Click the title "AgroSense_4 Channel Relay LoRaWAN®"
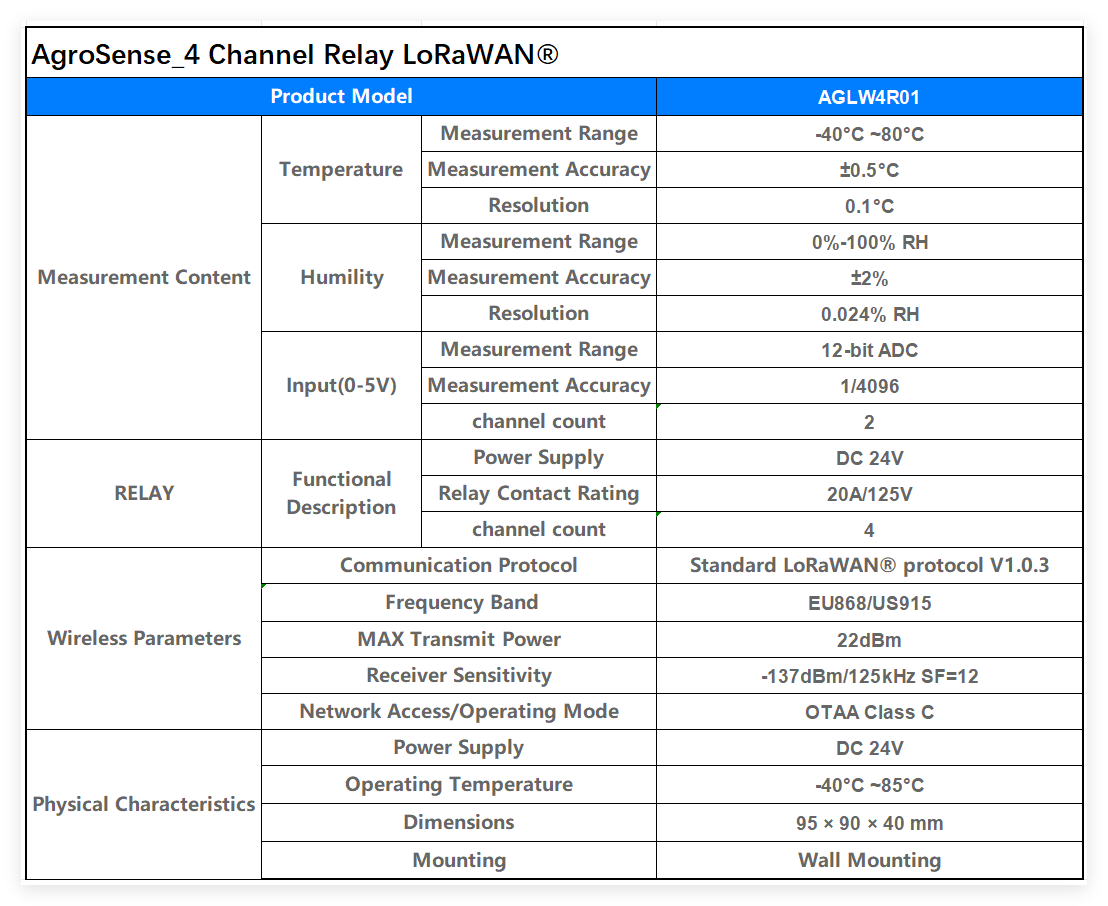The image size is (1108, 906). 295,54
